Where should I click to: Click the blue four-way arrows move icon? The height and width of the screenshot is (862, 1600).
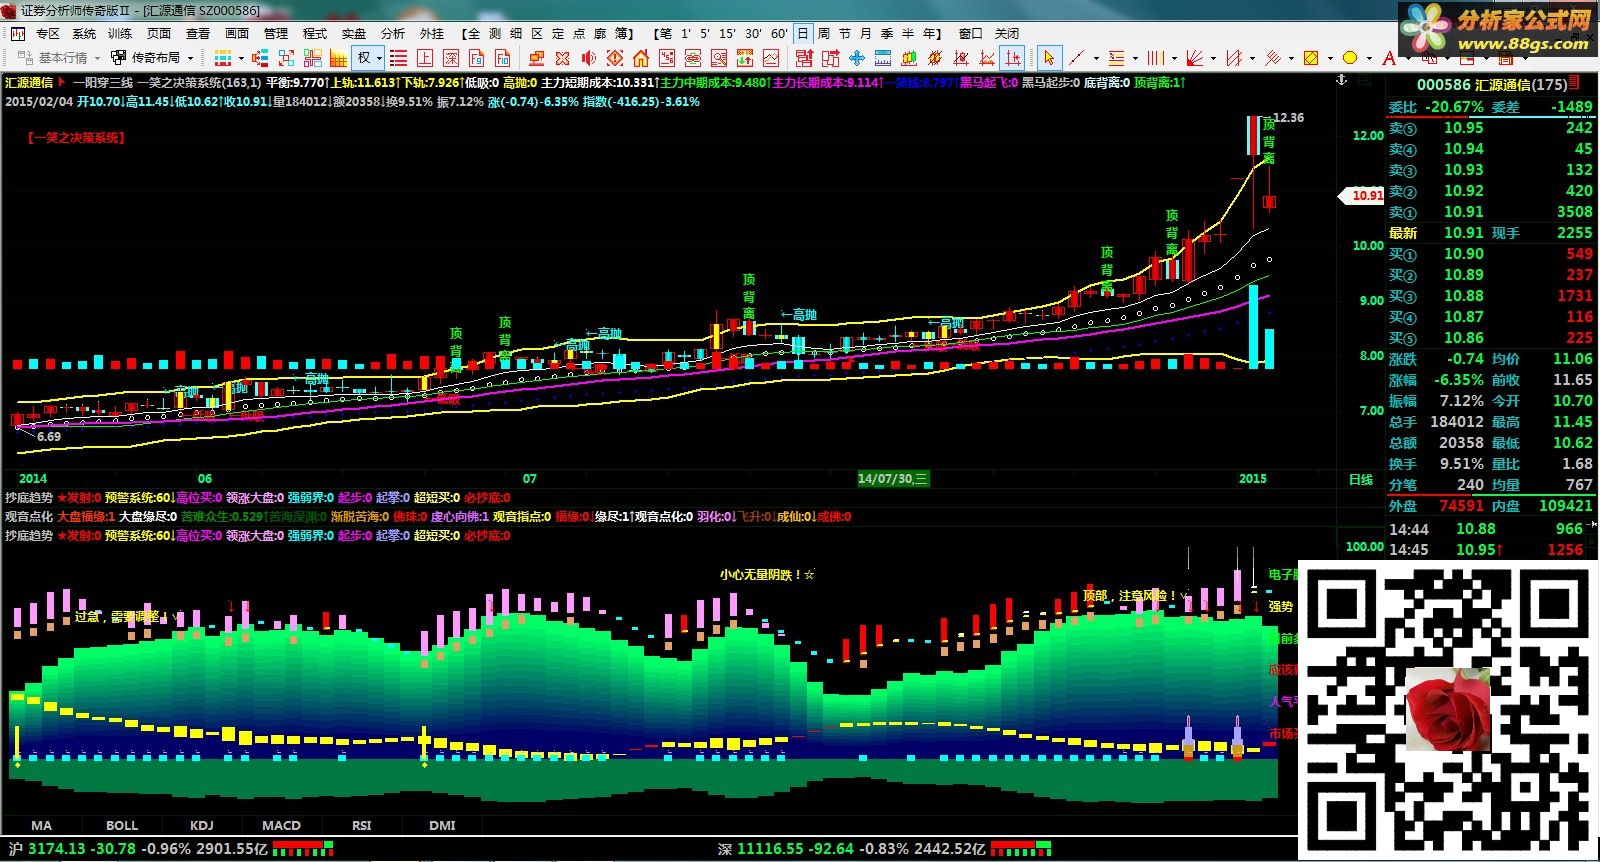click(x=857, y=58)
